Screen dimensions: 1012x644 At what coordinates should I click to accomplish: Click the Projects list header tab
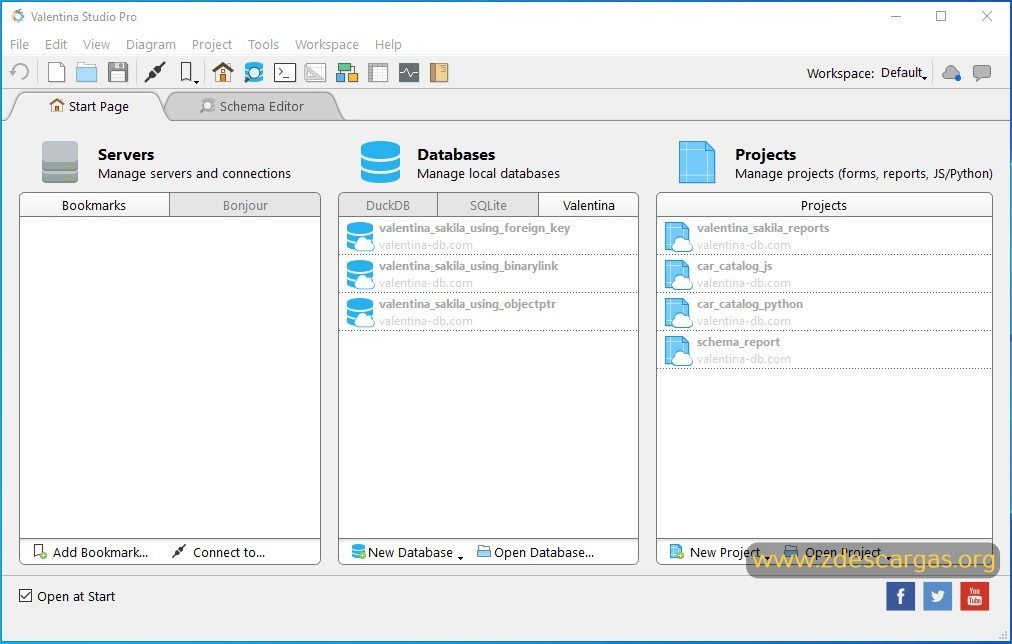tap(824, 205)
